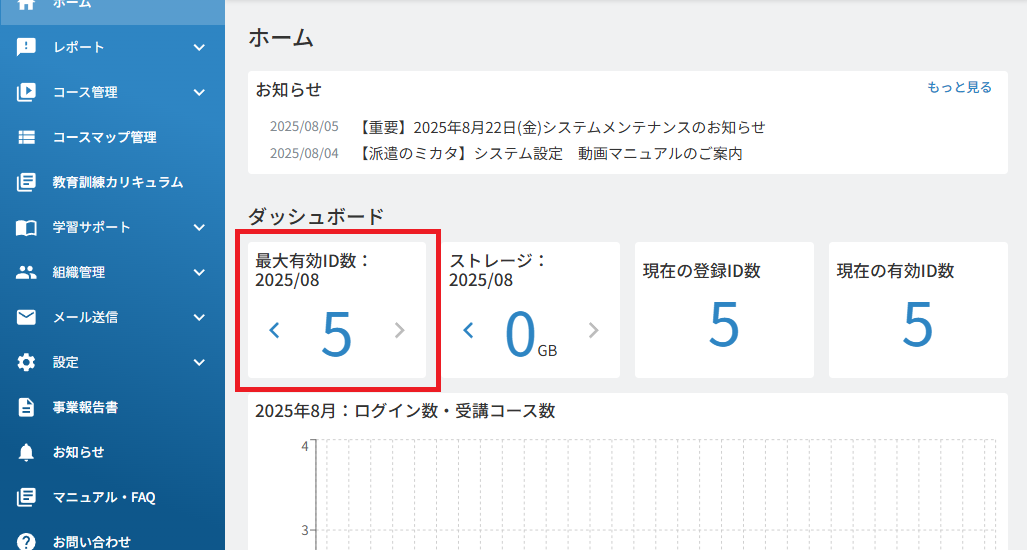
Task: Click the ログイン数・受講コース数 chart title
Action: click(405, 411)
